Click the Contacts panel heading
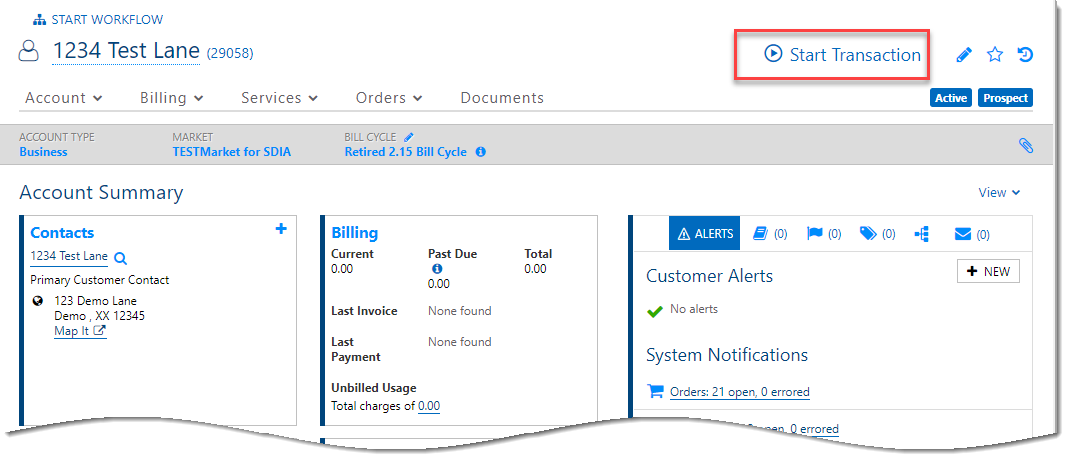The width and height of the screenshot is (1067, 460). tap(62, 233)
